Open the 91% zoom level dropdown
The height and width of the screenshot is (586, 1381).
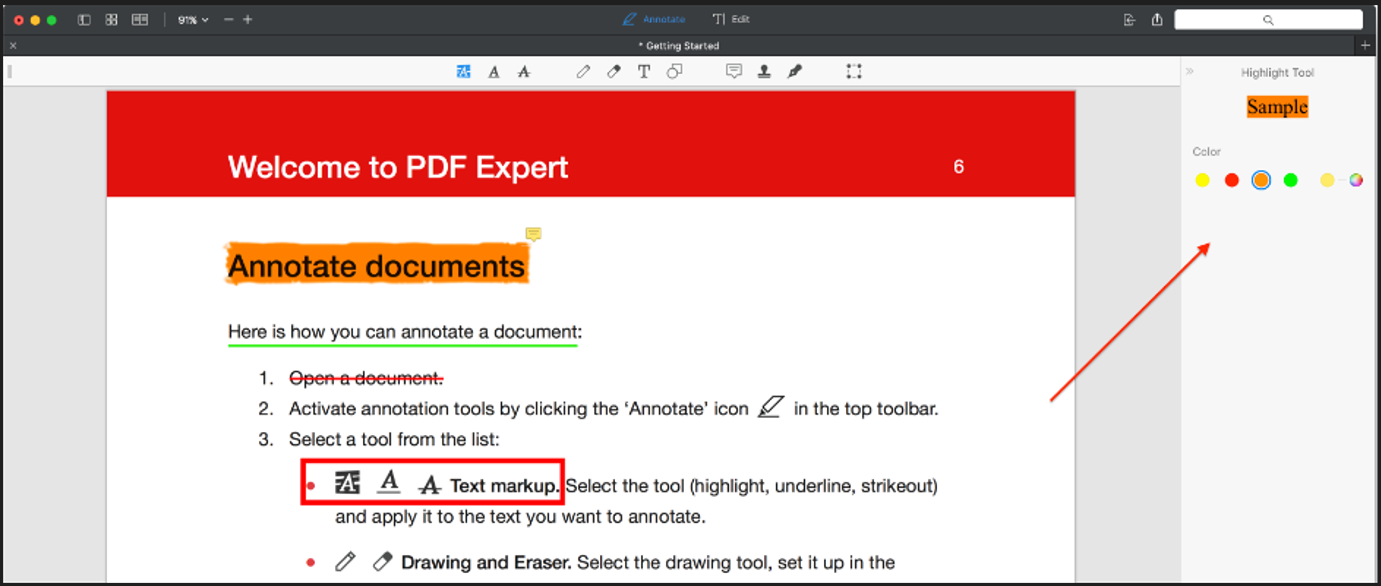click(x=193, y=20)
